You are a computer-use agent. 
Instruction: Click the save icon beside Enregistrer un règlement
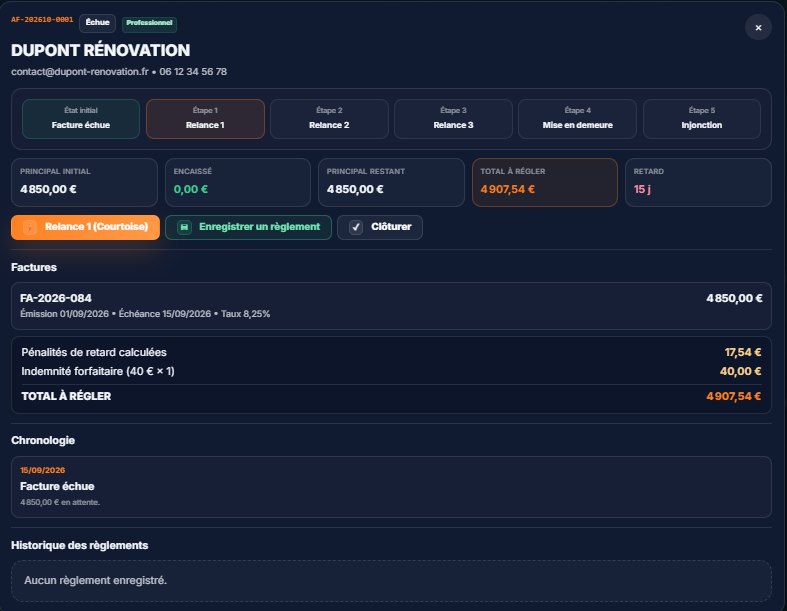[184, 227]
